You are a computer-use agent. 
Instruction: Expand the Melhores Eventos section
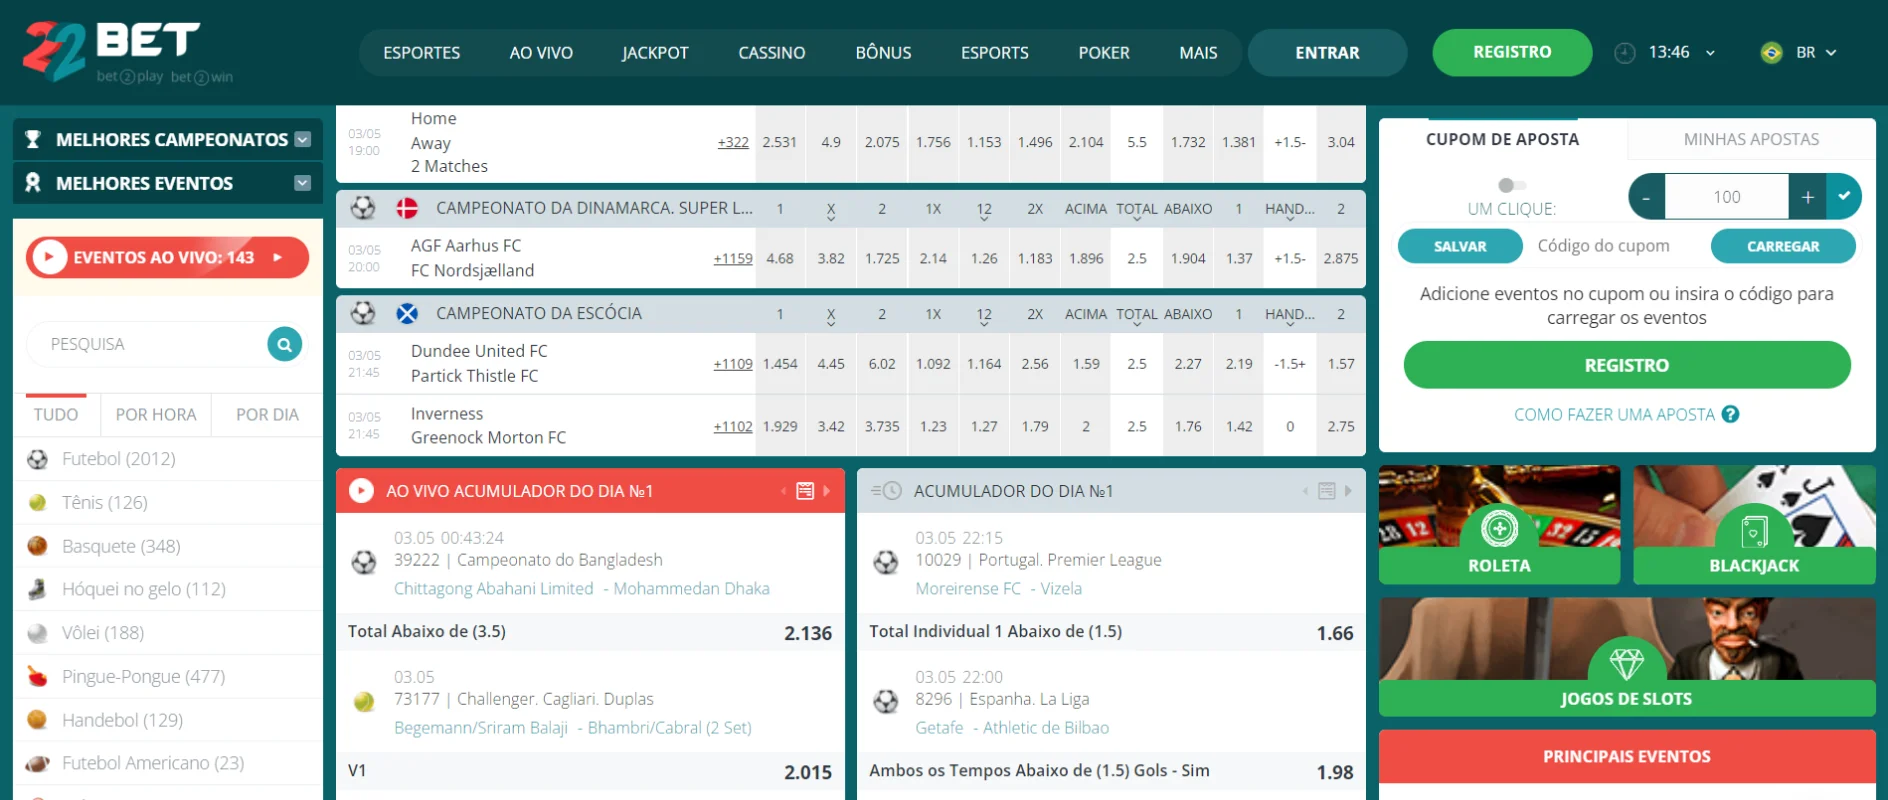click(303, 183)
